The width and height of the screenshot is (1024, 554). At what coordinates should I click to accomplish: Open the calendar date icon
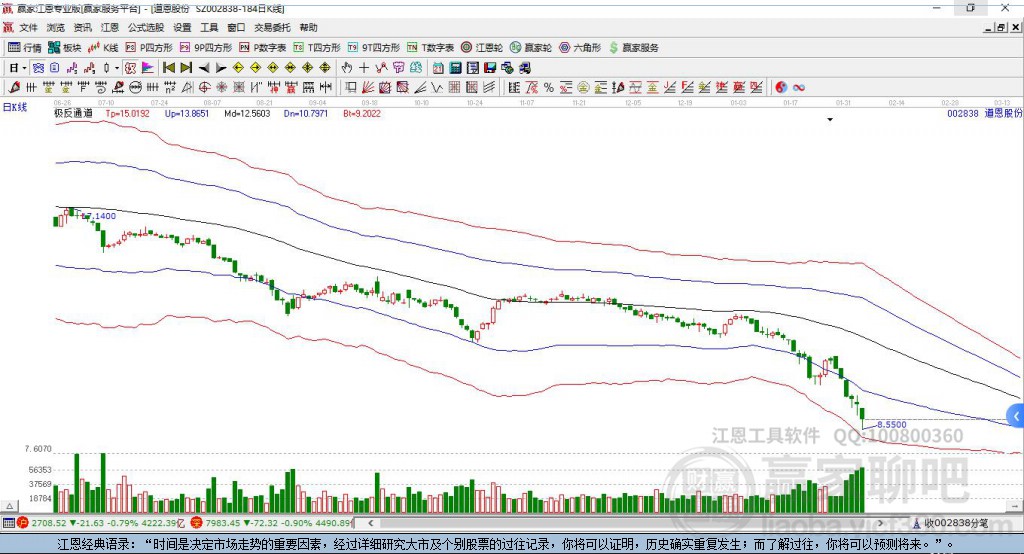coord(438,68)
